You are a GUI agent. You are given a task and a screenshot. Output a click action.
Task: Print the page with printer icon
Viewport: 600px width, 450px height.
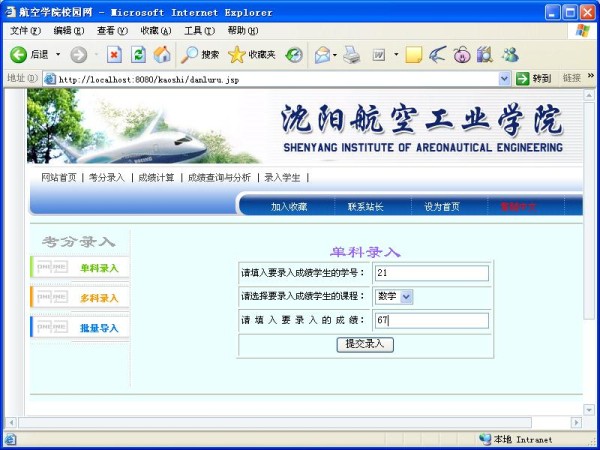click(x=351, y=55)
